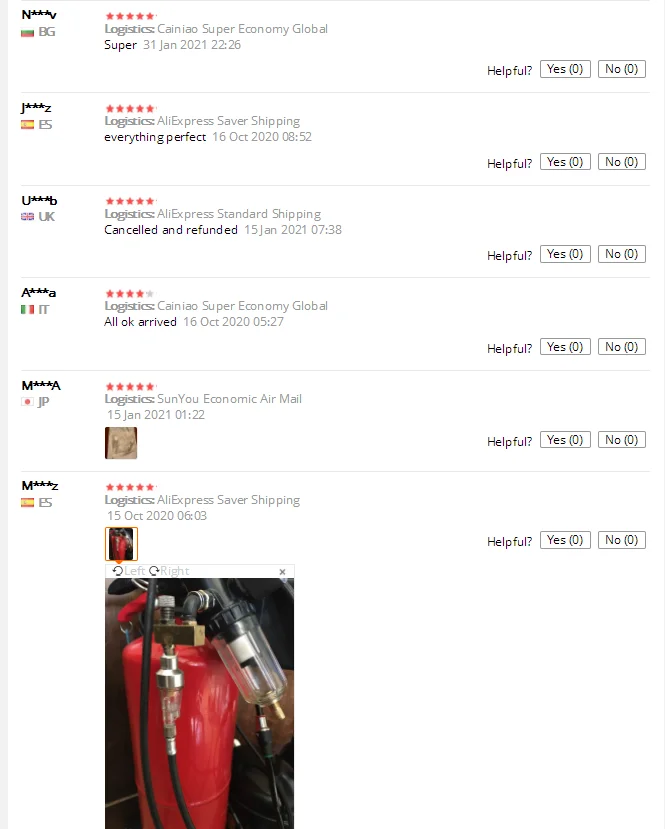Click the enlarged red extinguisher photo

199,703
